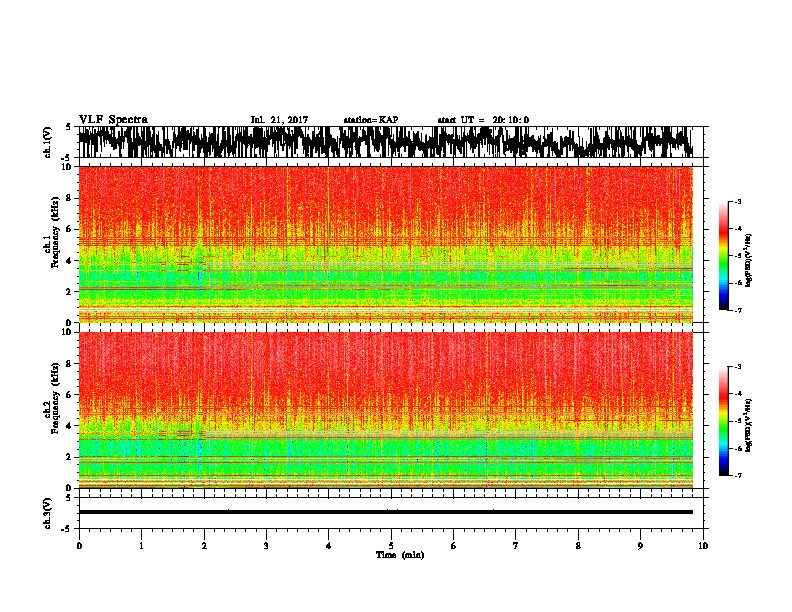The height and width of the screenshot is (612, 792).
Task: Click inside the ch.2 spectrogram panel
Action: [x=386, y=410]
